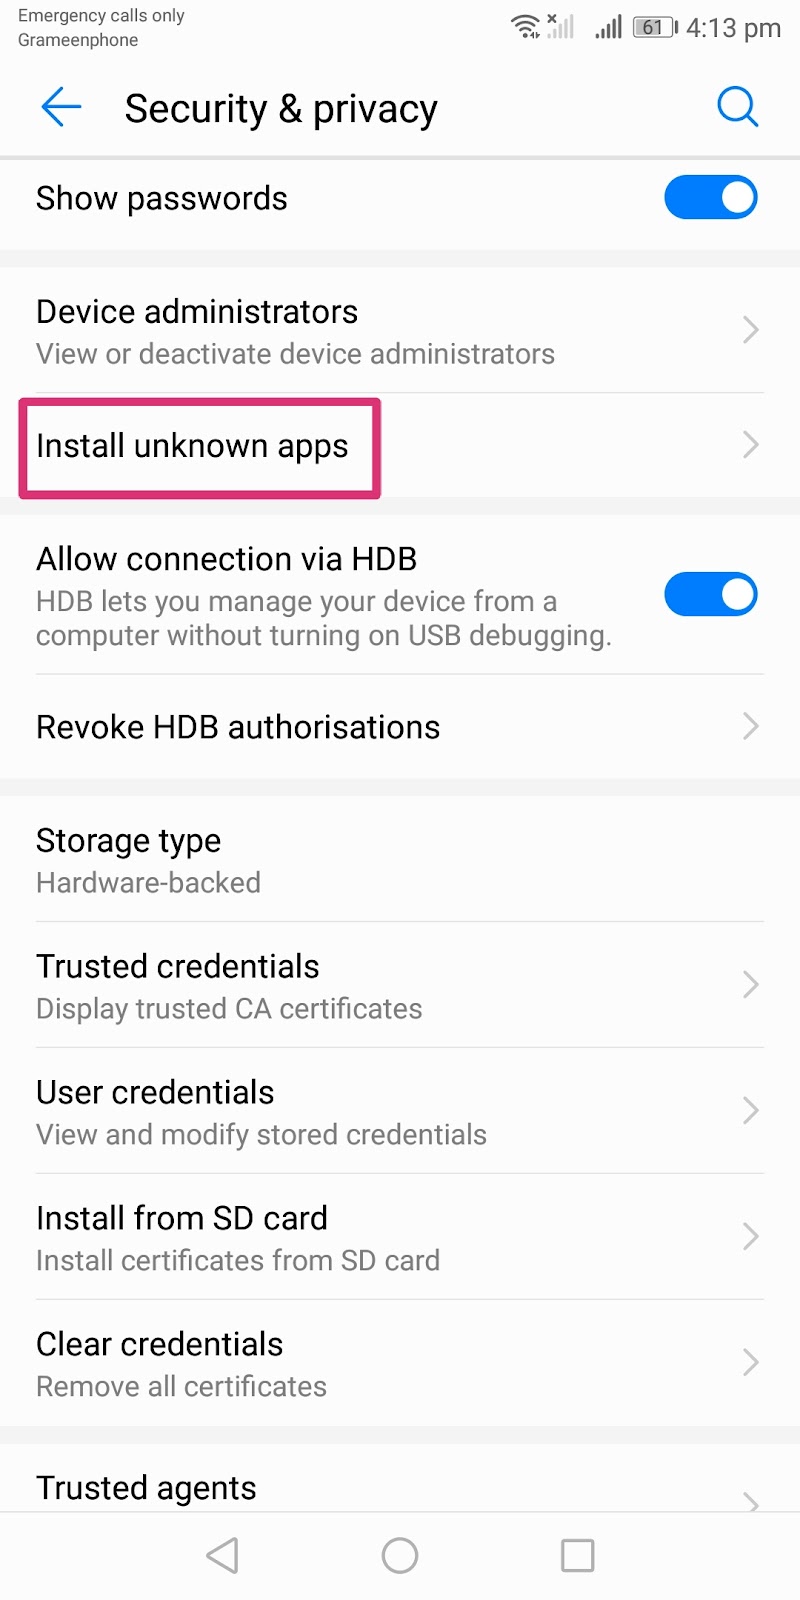The width and height of the screenshot is (800, 1600).
Task: Choose Clear credentials option
Action: point(400,1363)
